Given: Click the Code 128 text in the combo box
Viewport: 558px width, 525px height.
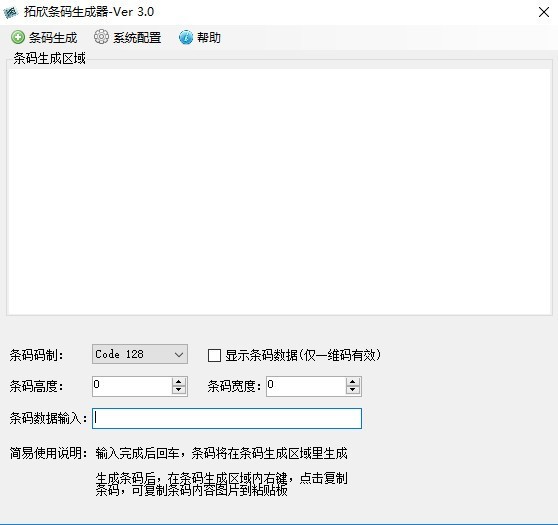Looking at the screenshot, I should click(119, 354).
